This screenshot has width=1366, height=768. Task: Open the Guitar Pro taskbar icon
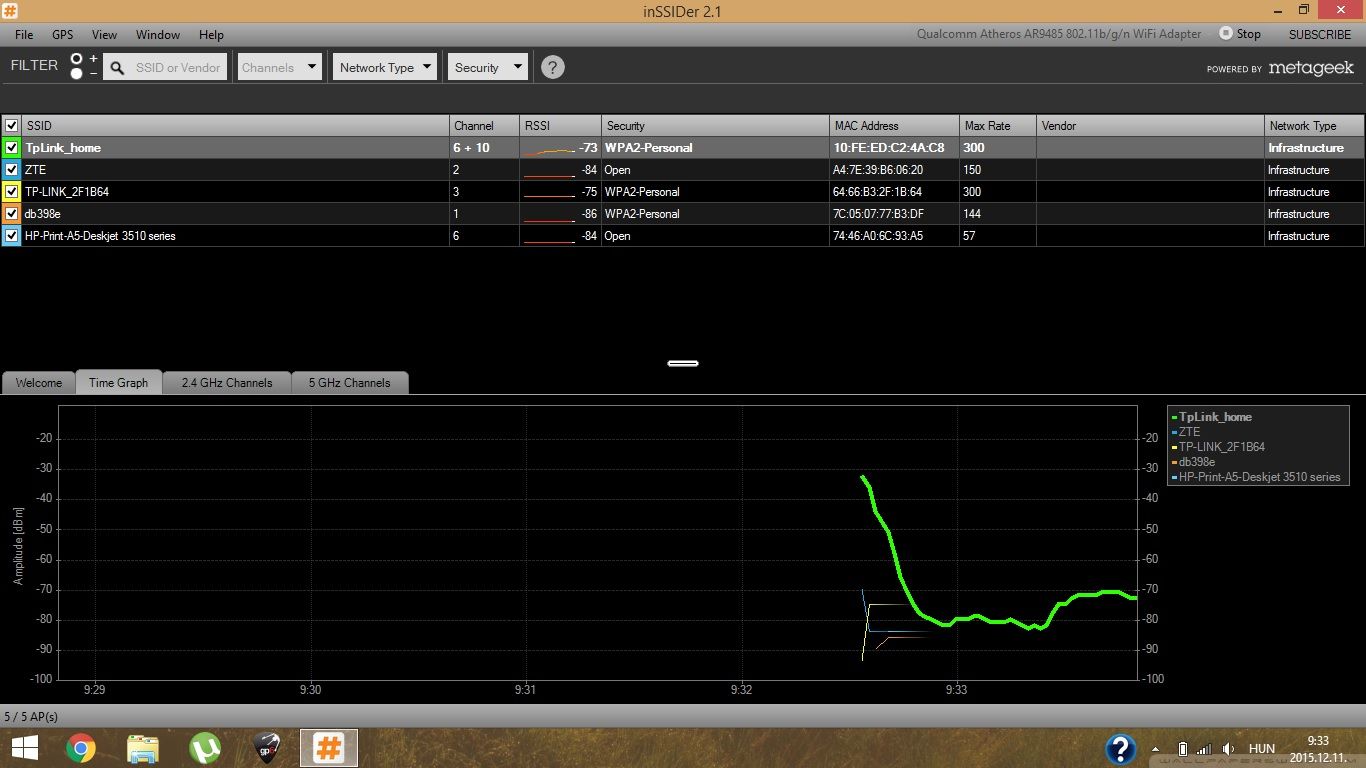[267, 748]
